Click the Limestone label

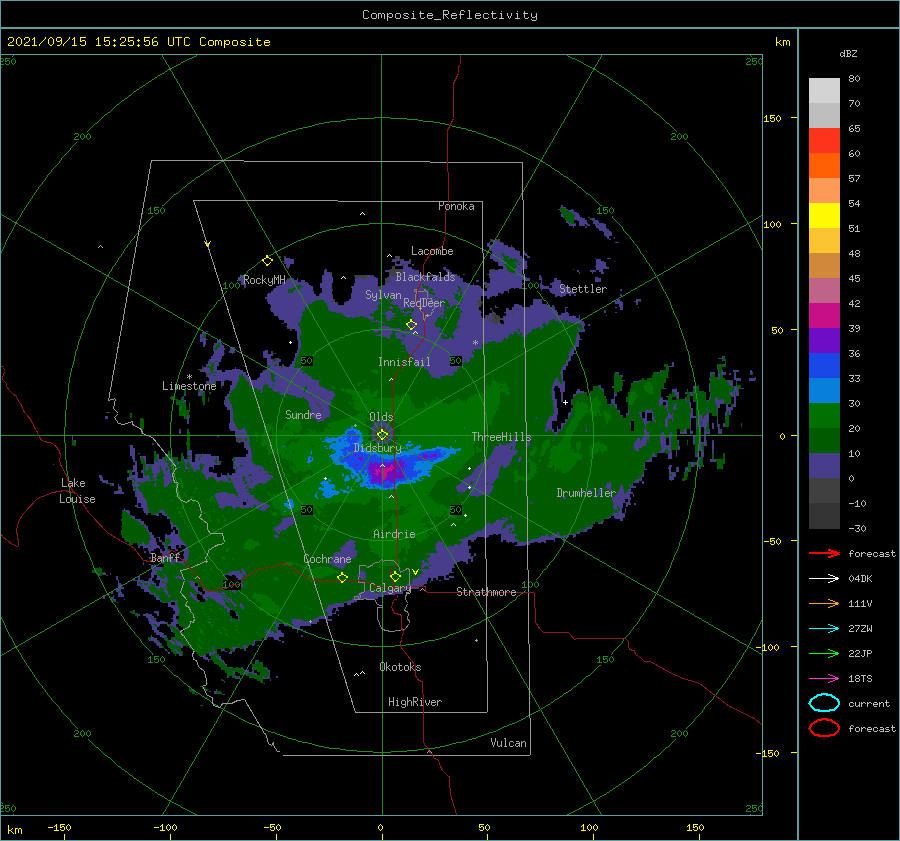tap(189, 386)
